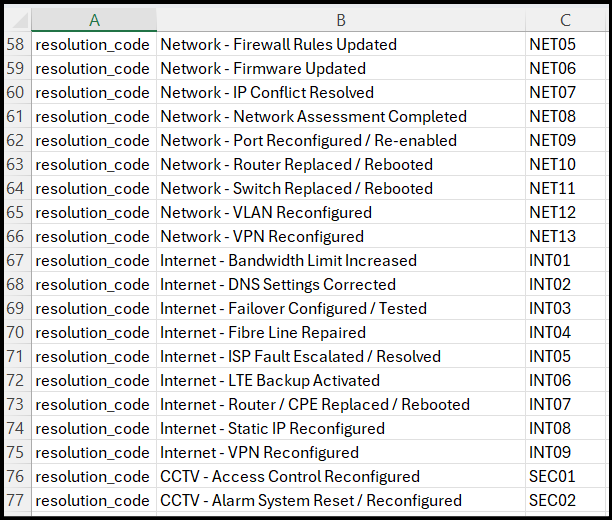Click the INT01 code cell
The width and height of the screenshot is (612, 520).
[566, 260]
